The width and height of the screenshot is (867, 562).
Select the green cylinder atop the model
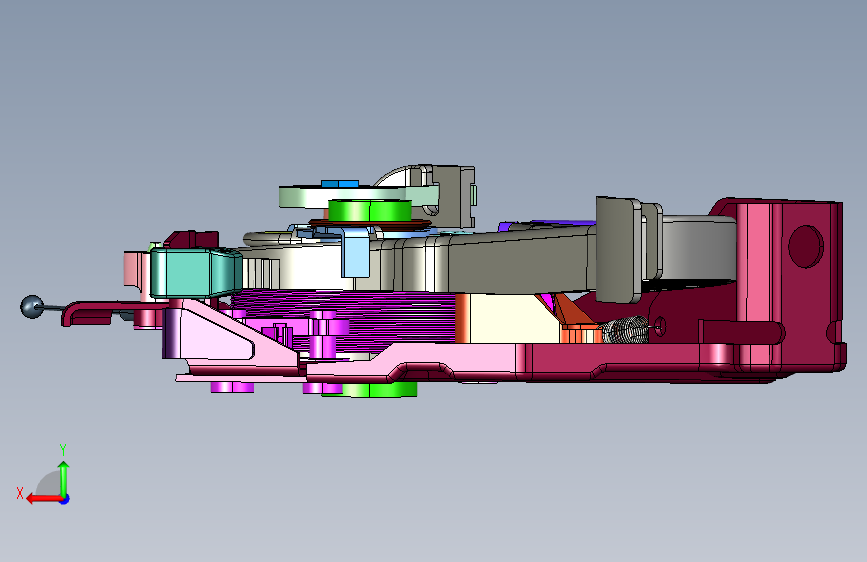pos(370,211)
